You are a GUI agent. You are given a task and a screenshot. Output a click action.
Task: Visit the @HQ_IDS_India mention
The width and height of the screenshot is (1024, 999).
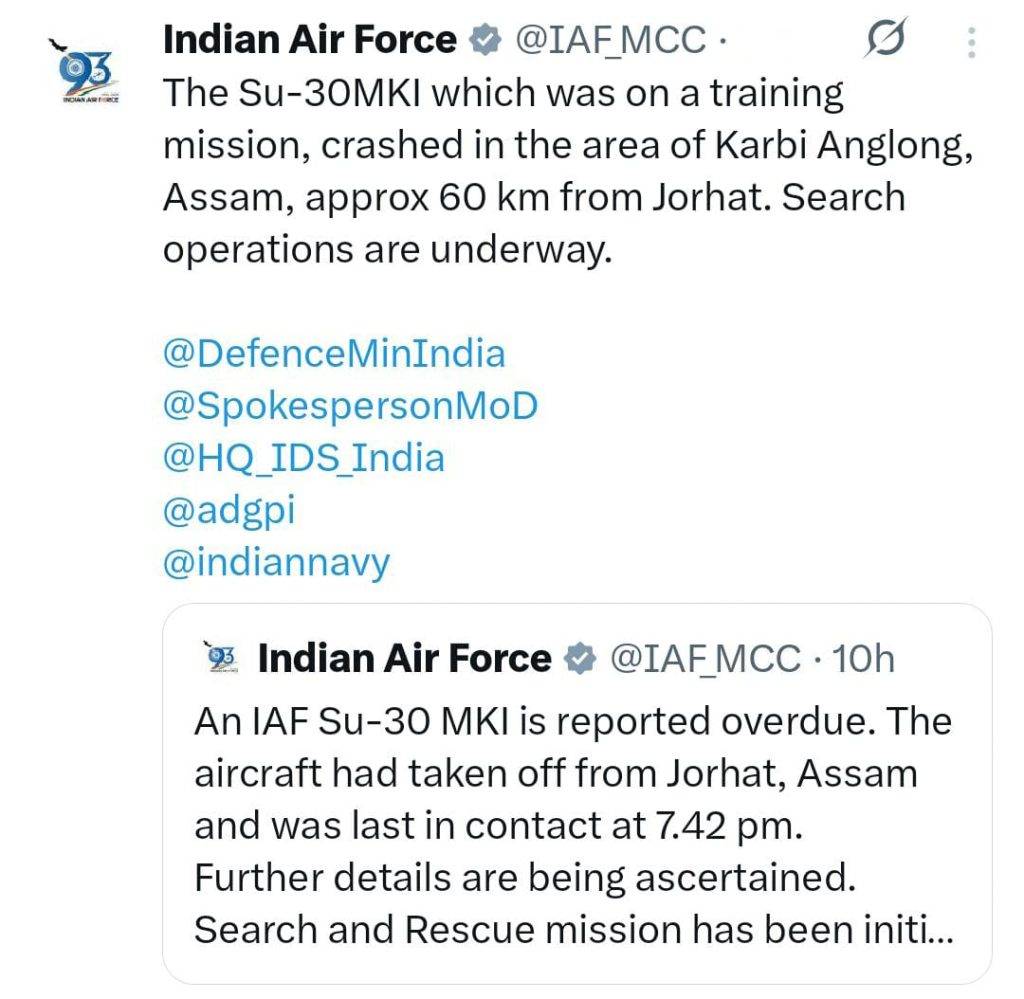tap(303, 459)
